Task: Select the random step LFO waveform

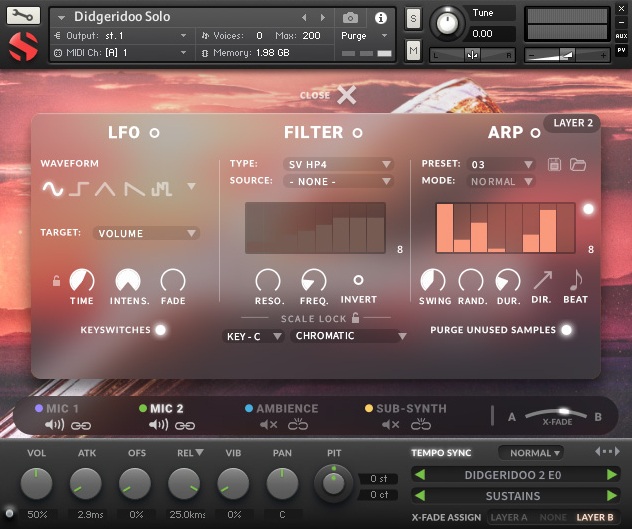Action: click(x=162, y=188)
